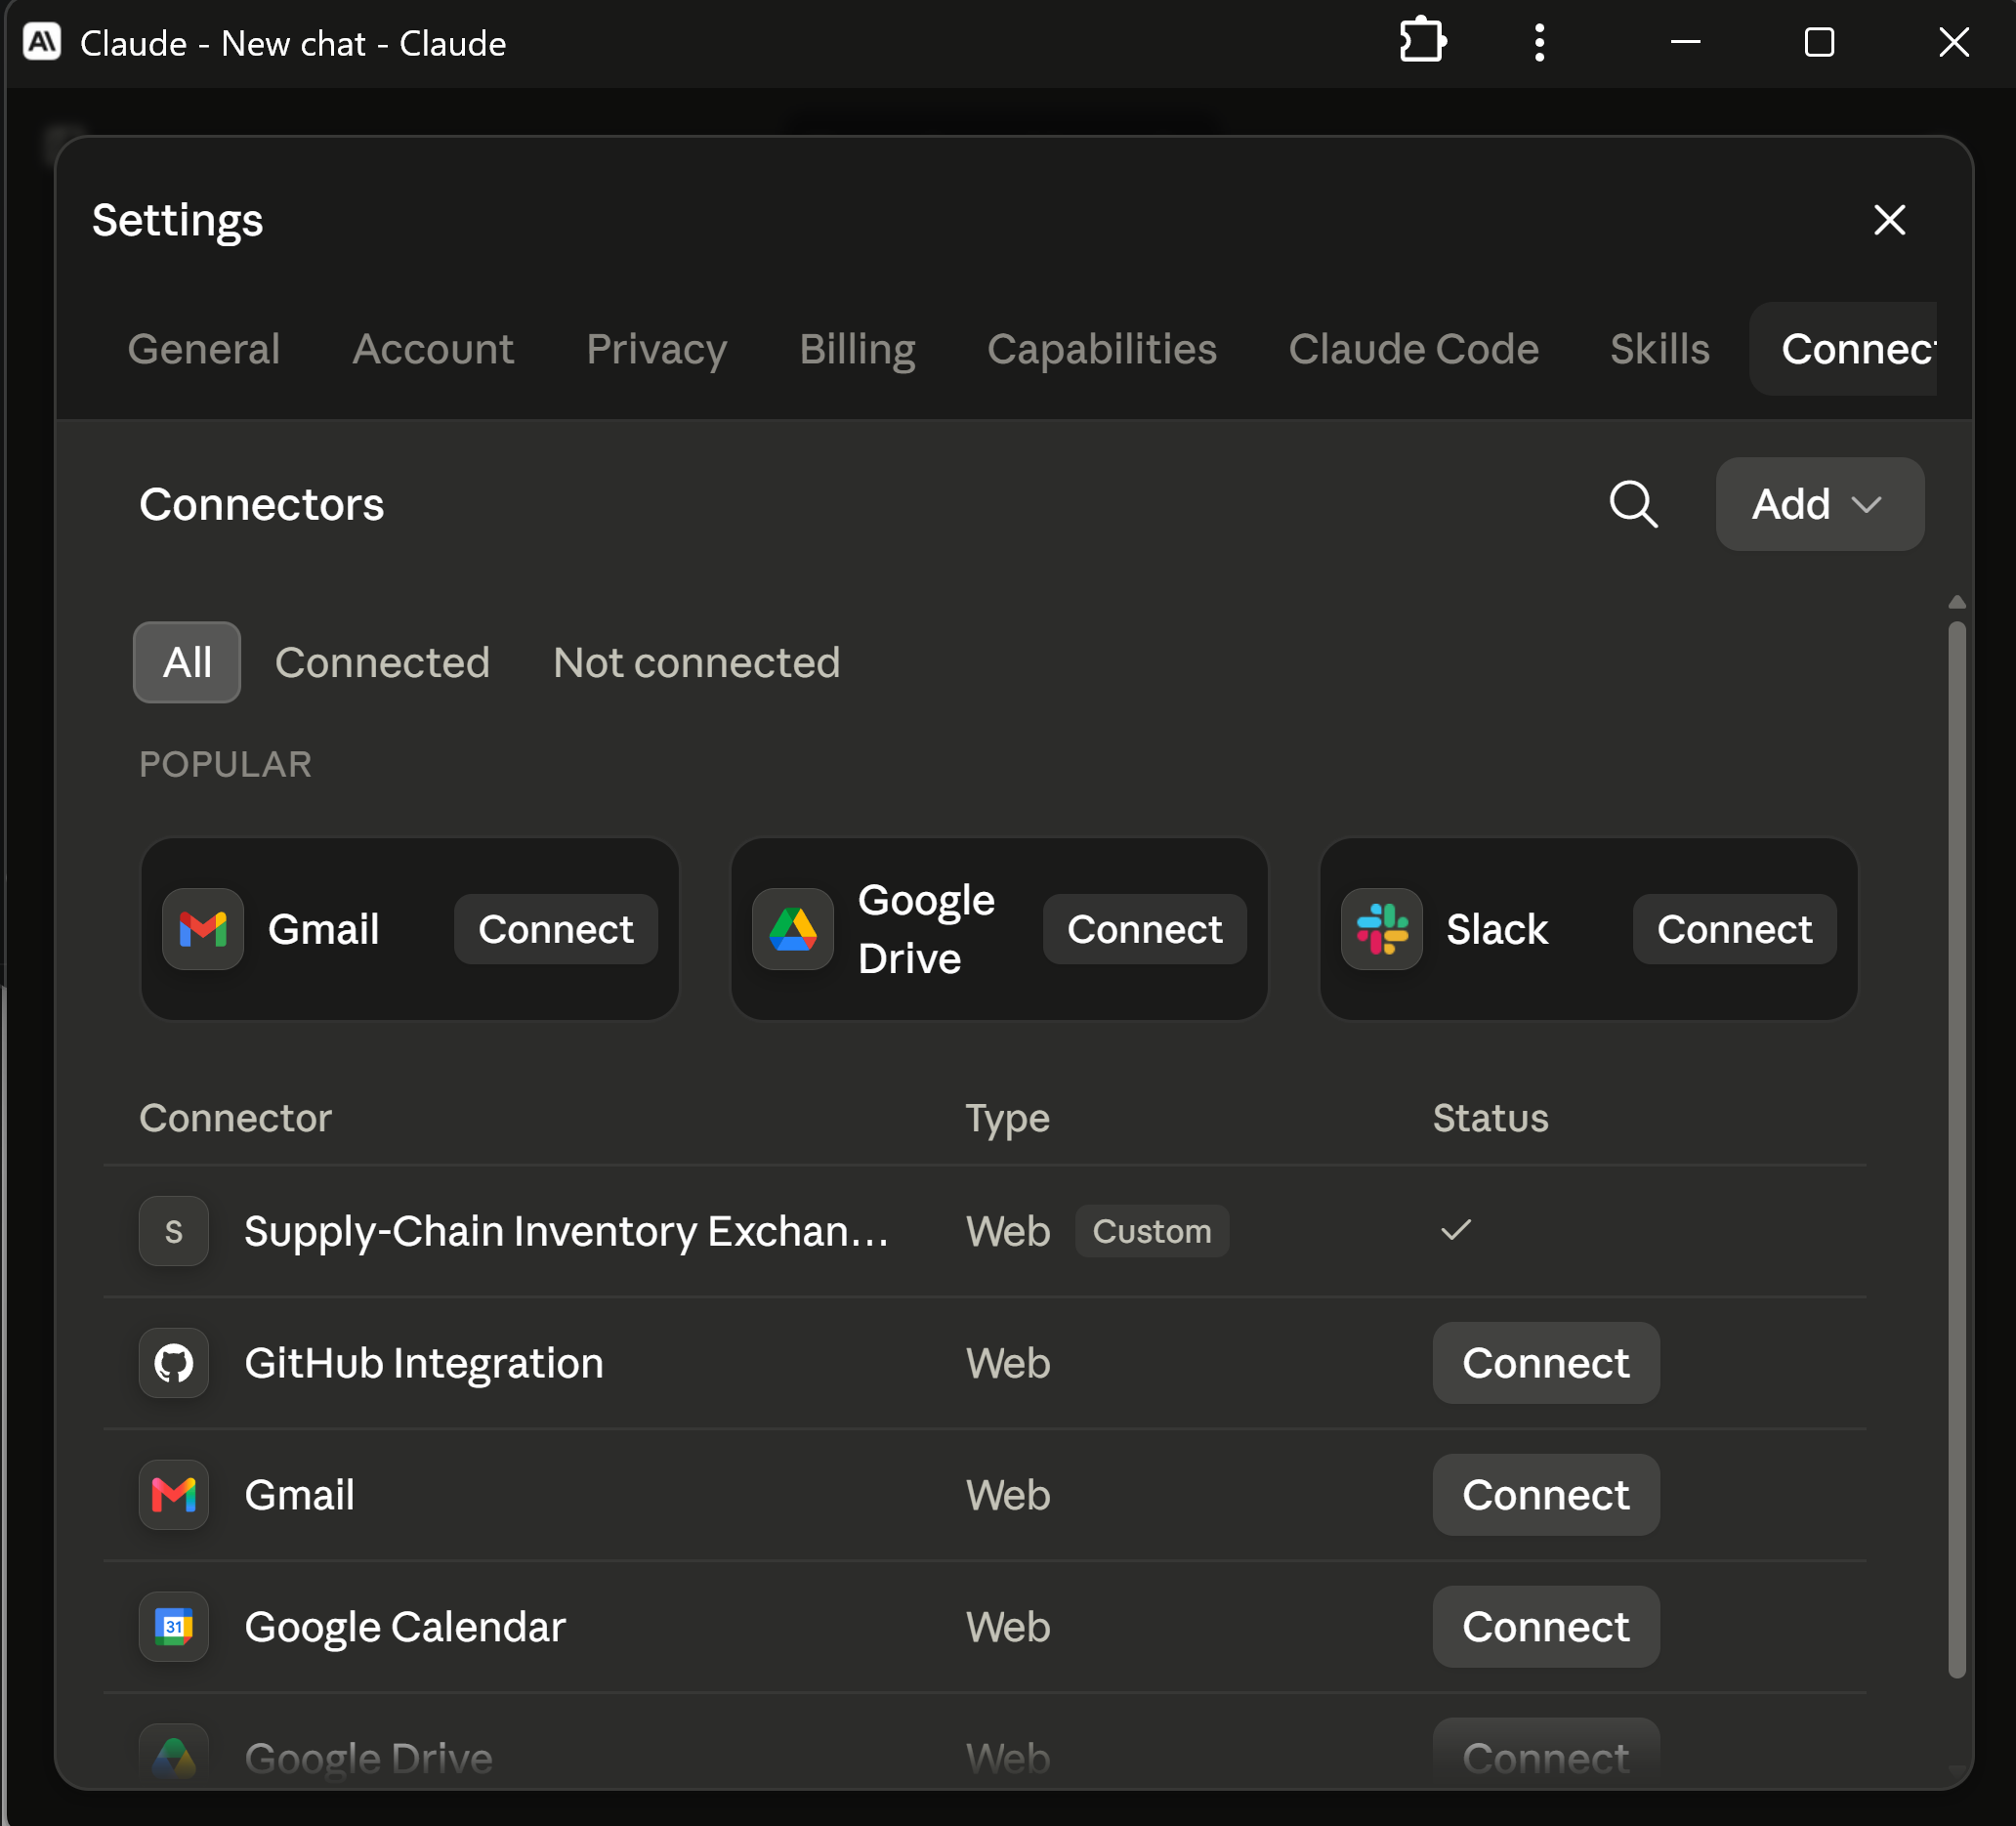Click the Type column header
The height and width of the screenshot is (1826, 2016).
(x=1007, y=1118)
